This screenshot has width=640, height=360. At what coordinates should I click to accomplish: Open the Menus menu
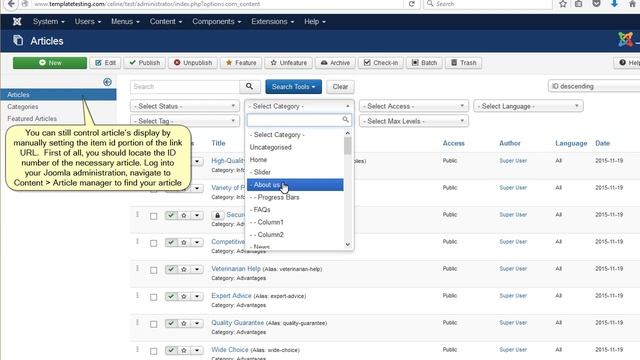(x=125, y=22)
